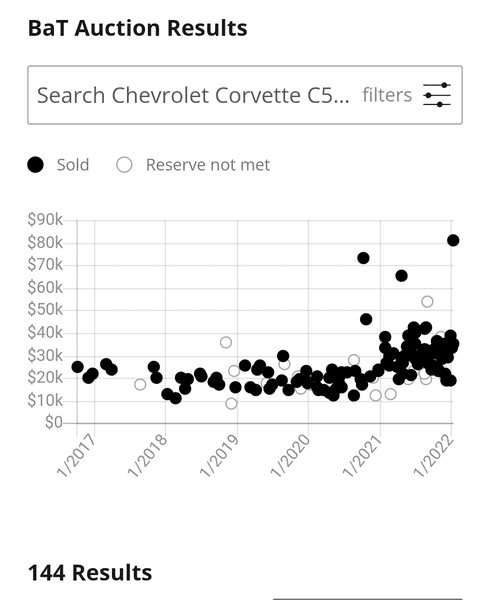Toggle the Reserve not met legend label
490x600 pixels.
click(x=208, y=165)
